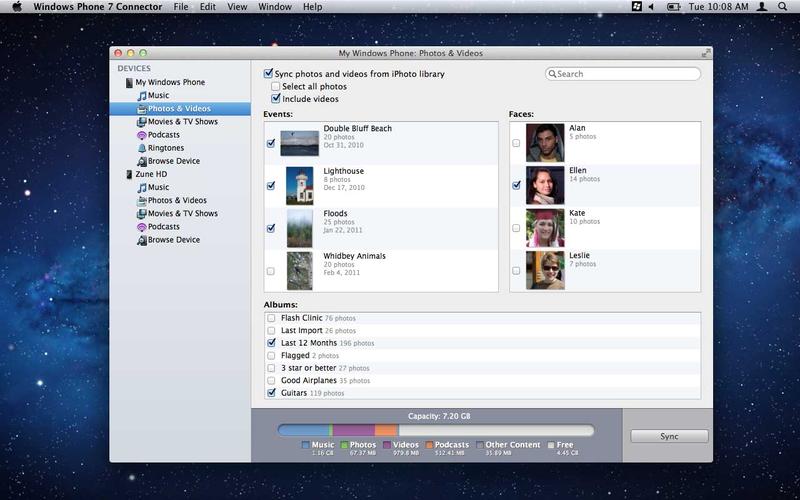Click Movies & TV Shows icon under Zune HD
This screenshot has height=500, width=800.
[142, 214]
